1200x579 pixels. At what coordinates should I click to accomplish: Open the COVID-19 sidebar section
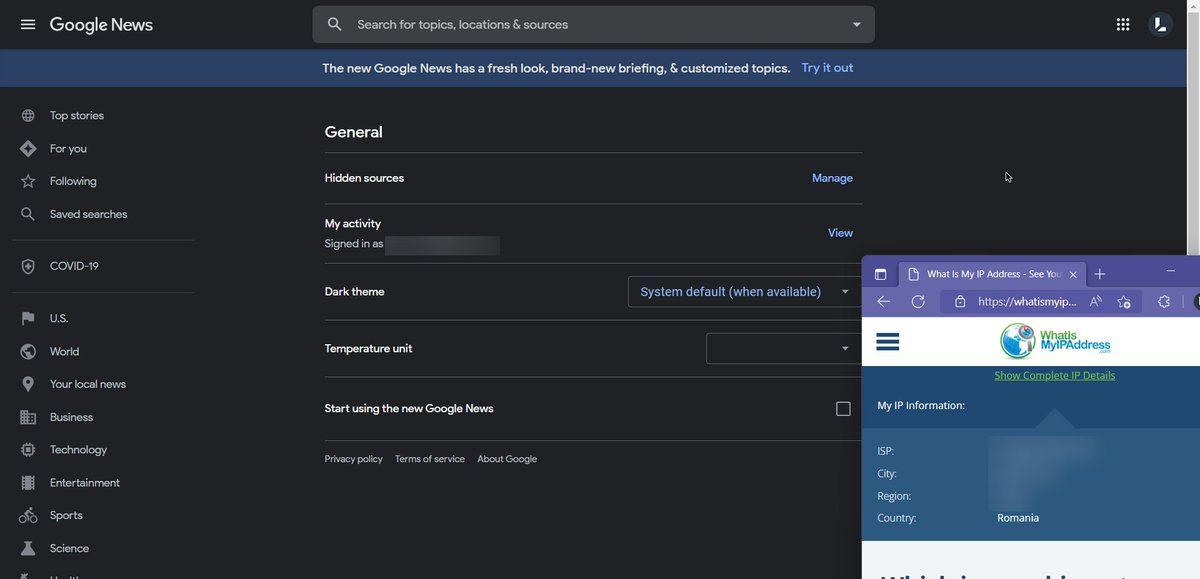tap(74, 266)
